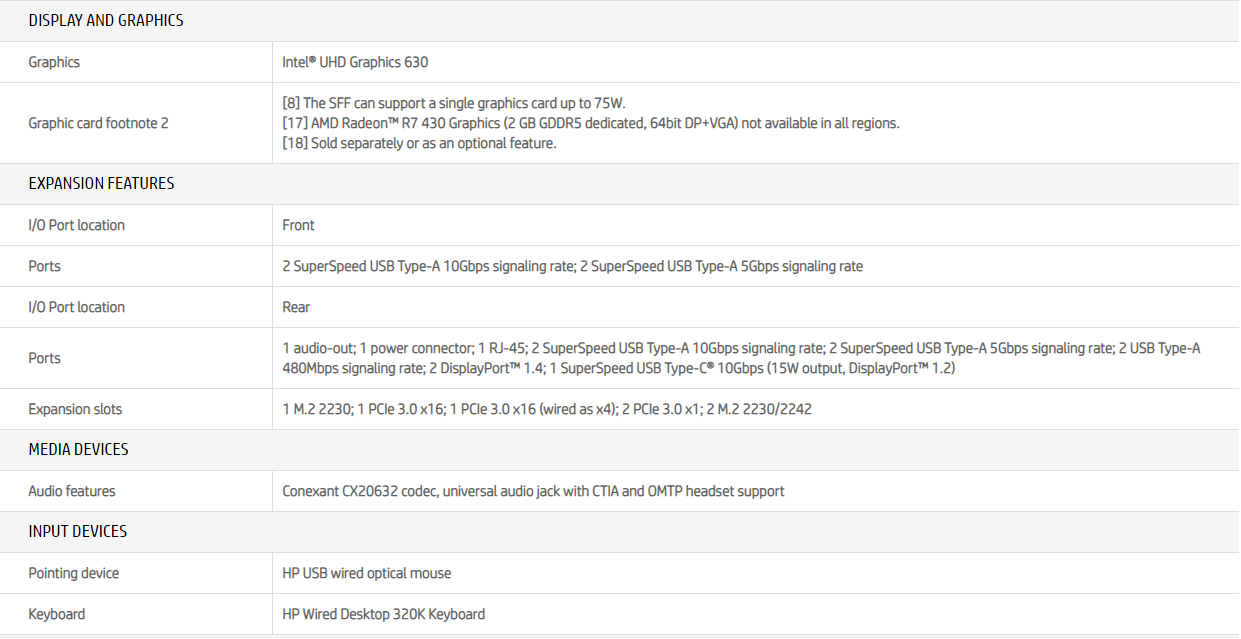Select the Intel UHD Graphics 630 value

(x=355, y=62)
